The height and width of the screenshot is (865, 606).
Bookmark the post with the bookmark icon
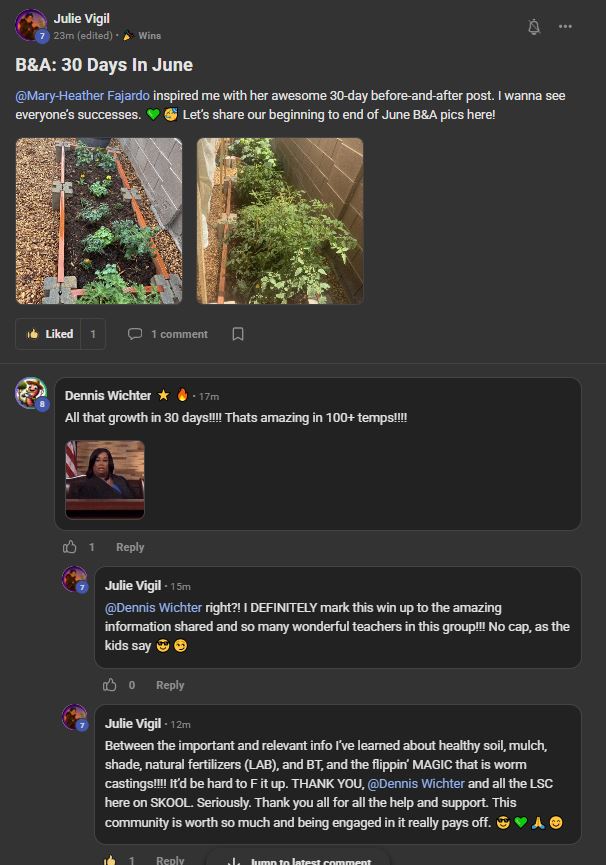238,334
